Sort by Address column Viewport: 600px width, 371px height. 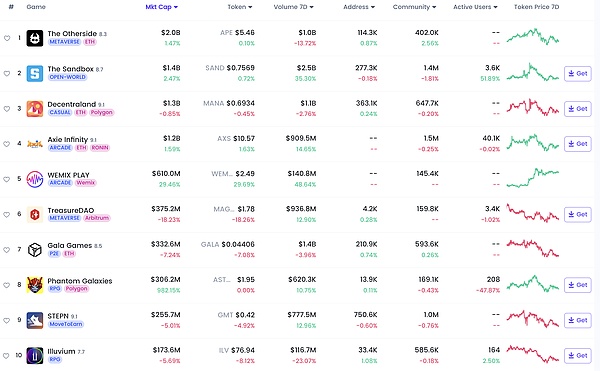[359, 7]
